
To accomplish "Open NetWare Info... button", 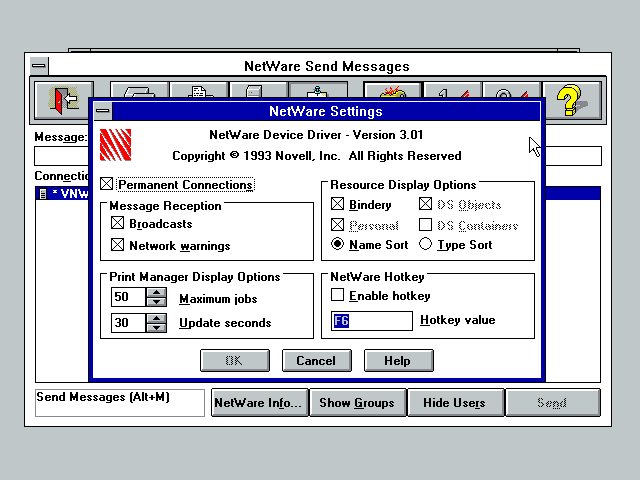I will [260, 403].
